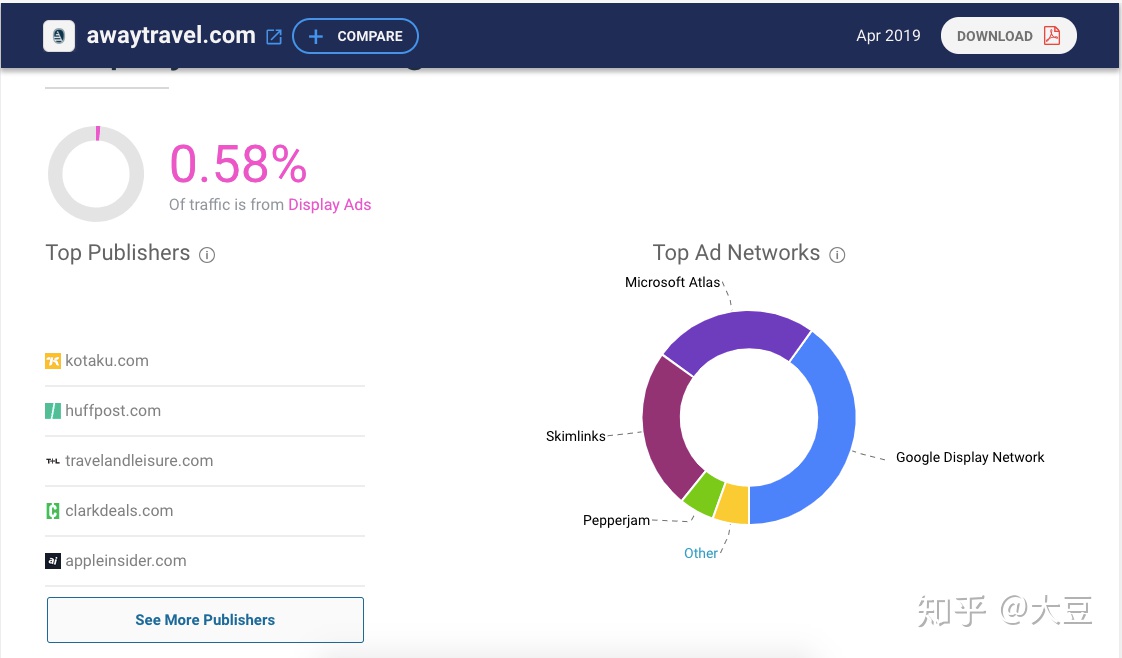
Task: Click the display traffic share donut gauge
Action: 96,174
